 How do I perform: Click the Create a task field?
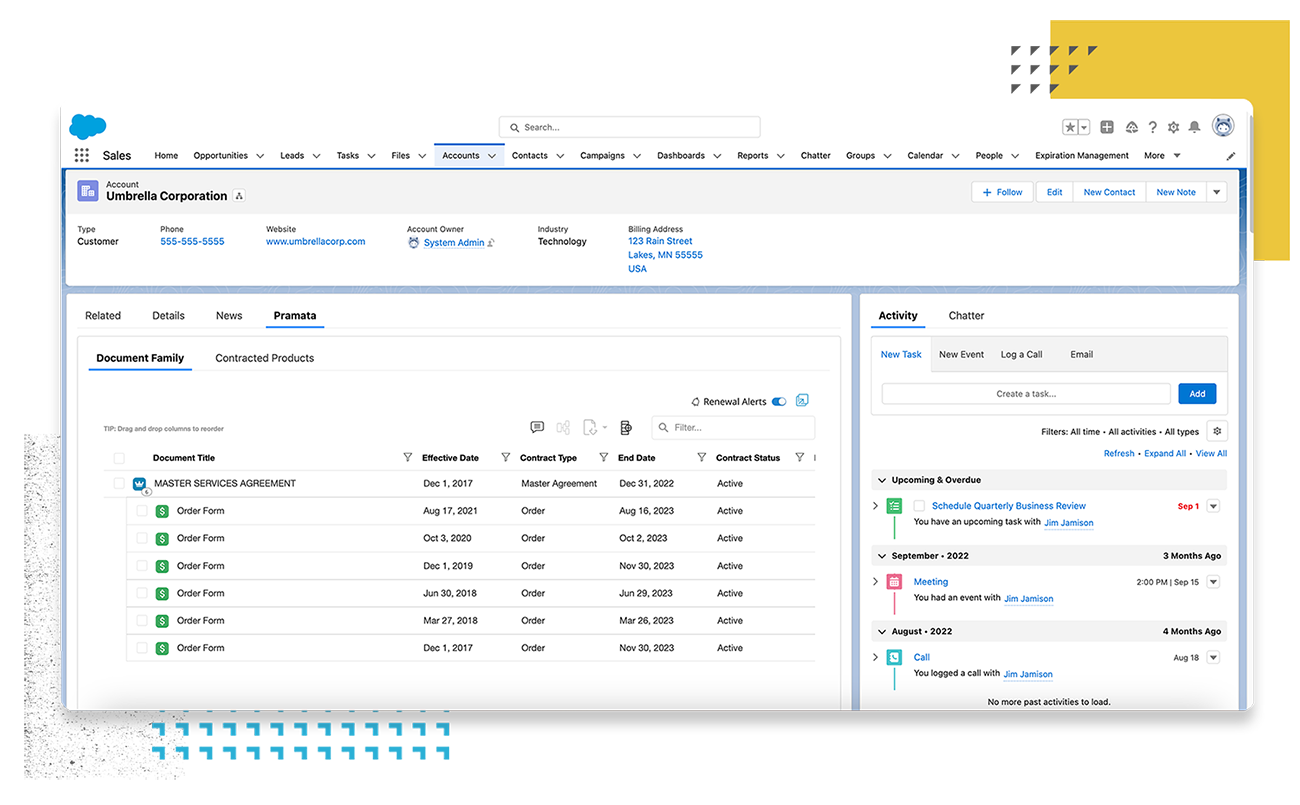[x=1026, y=394]
